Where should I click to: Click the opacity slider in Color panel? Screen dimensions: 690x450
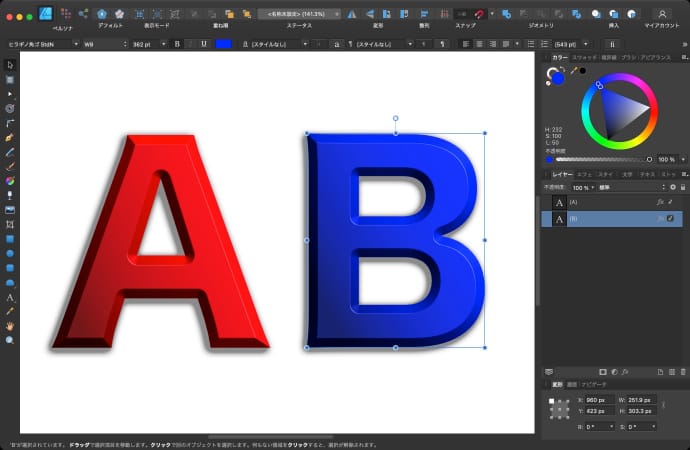[x=600, y=159]
